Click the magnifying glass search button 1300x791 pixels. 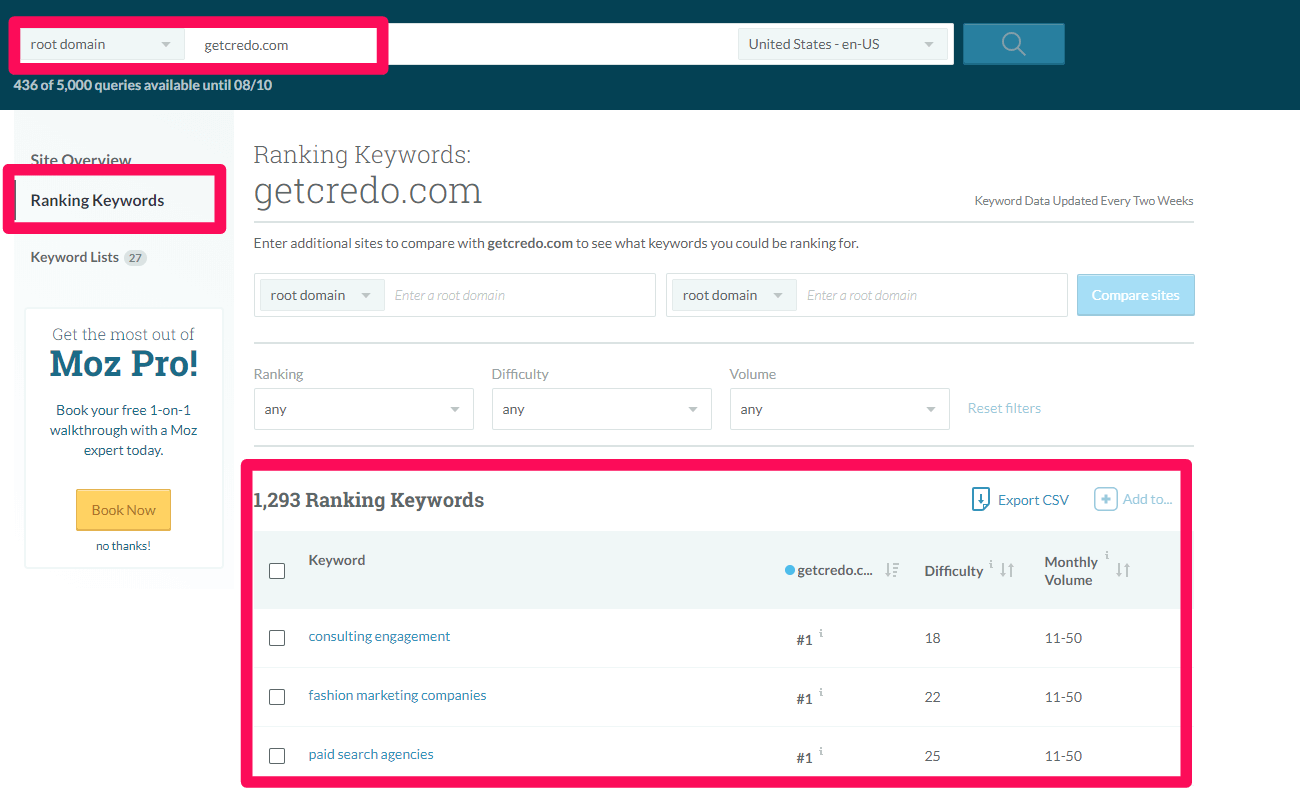tap(1013, 44)
